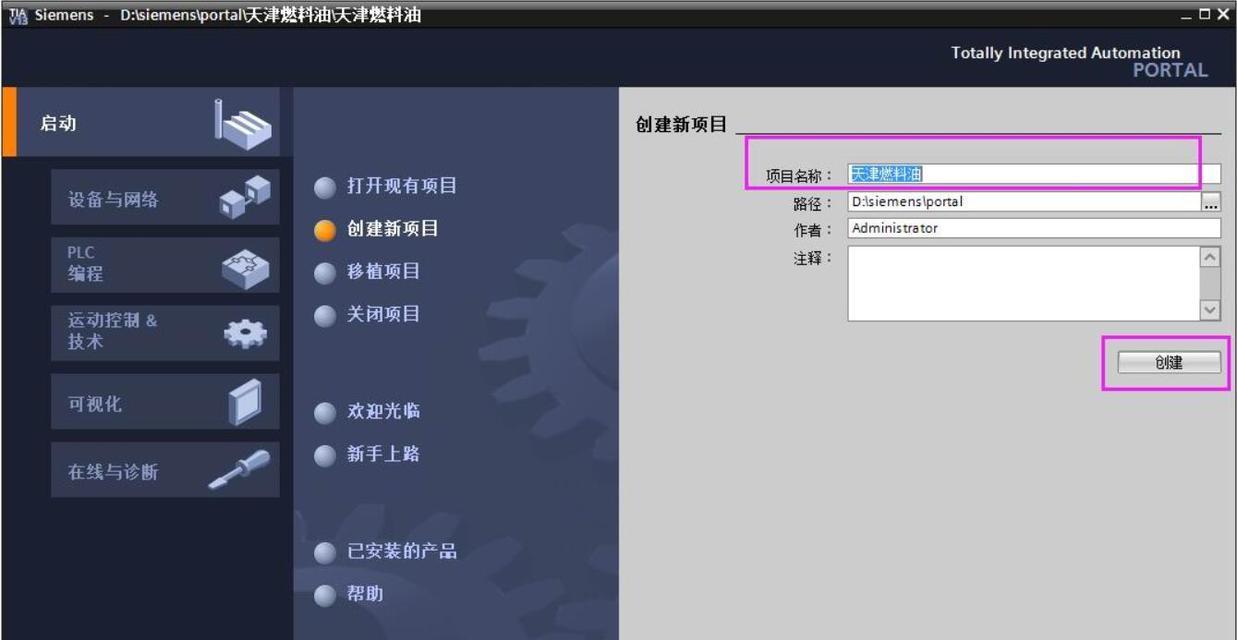
Task: Open 可视化 portal entry
Action: point(165,402)
